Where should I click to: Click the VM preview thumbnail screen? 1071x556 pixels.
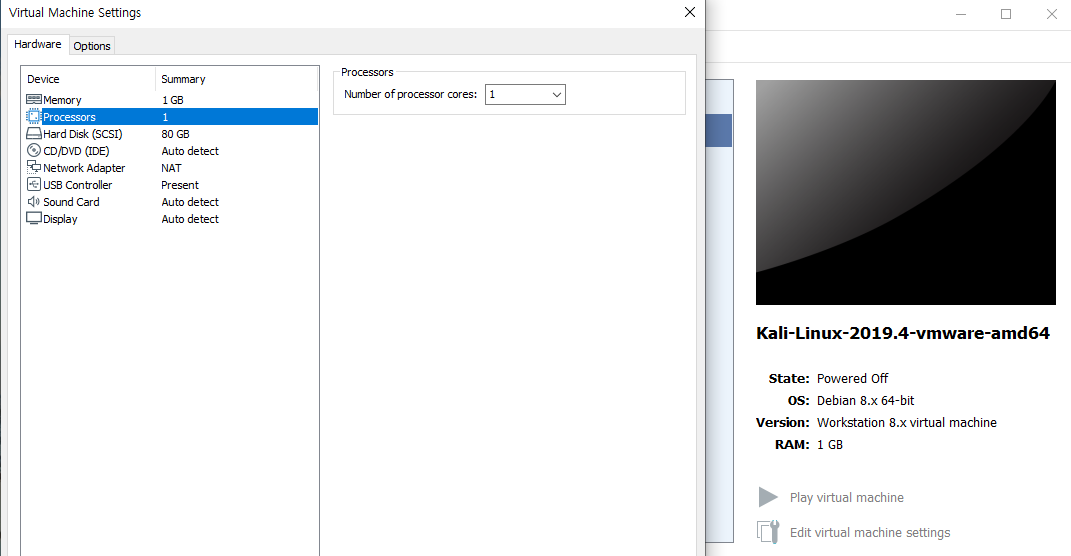[x=906, y=193]
